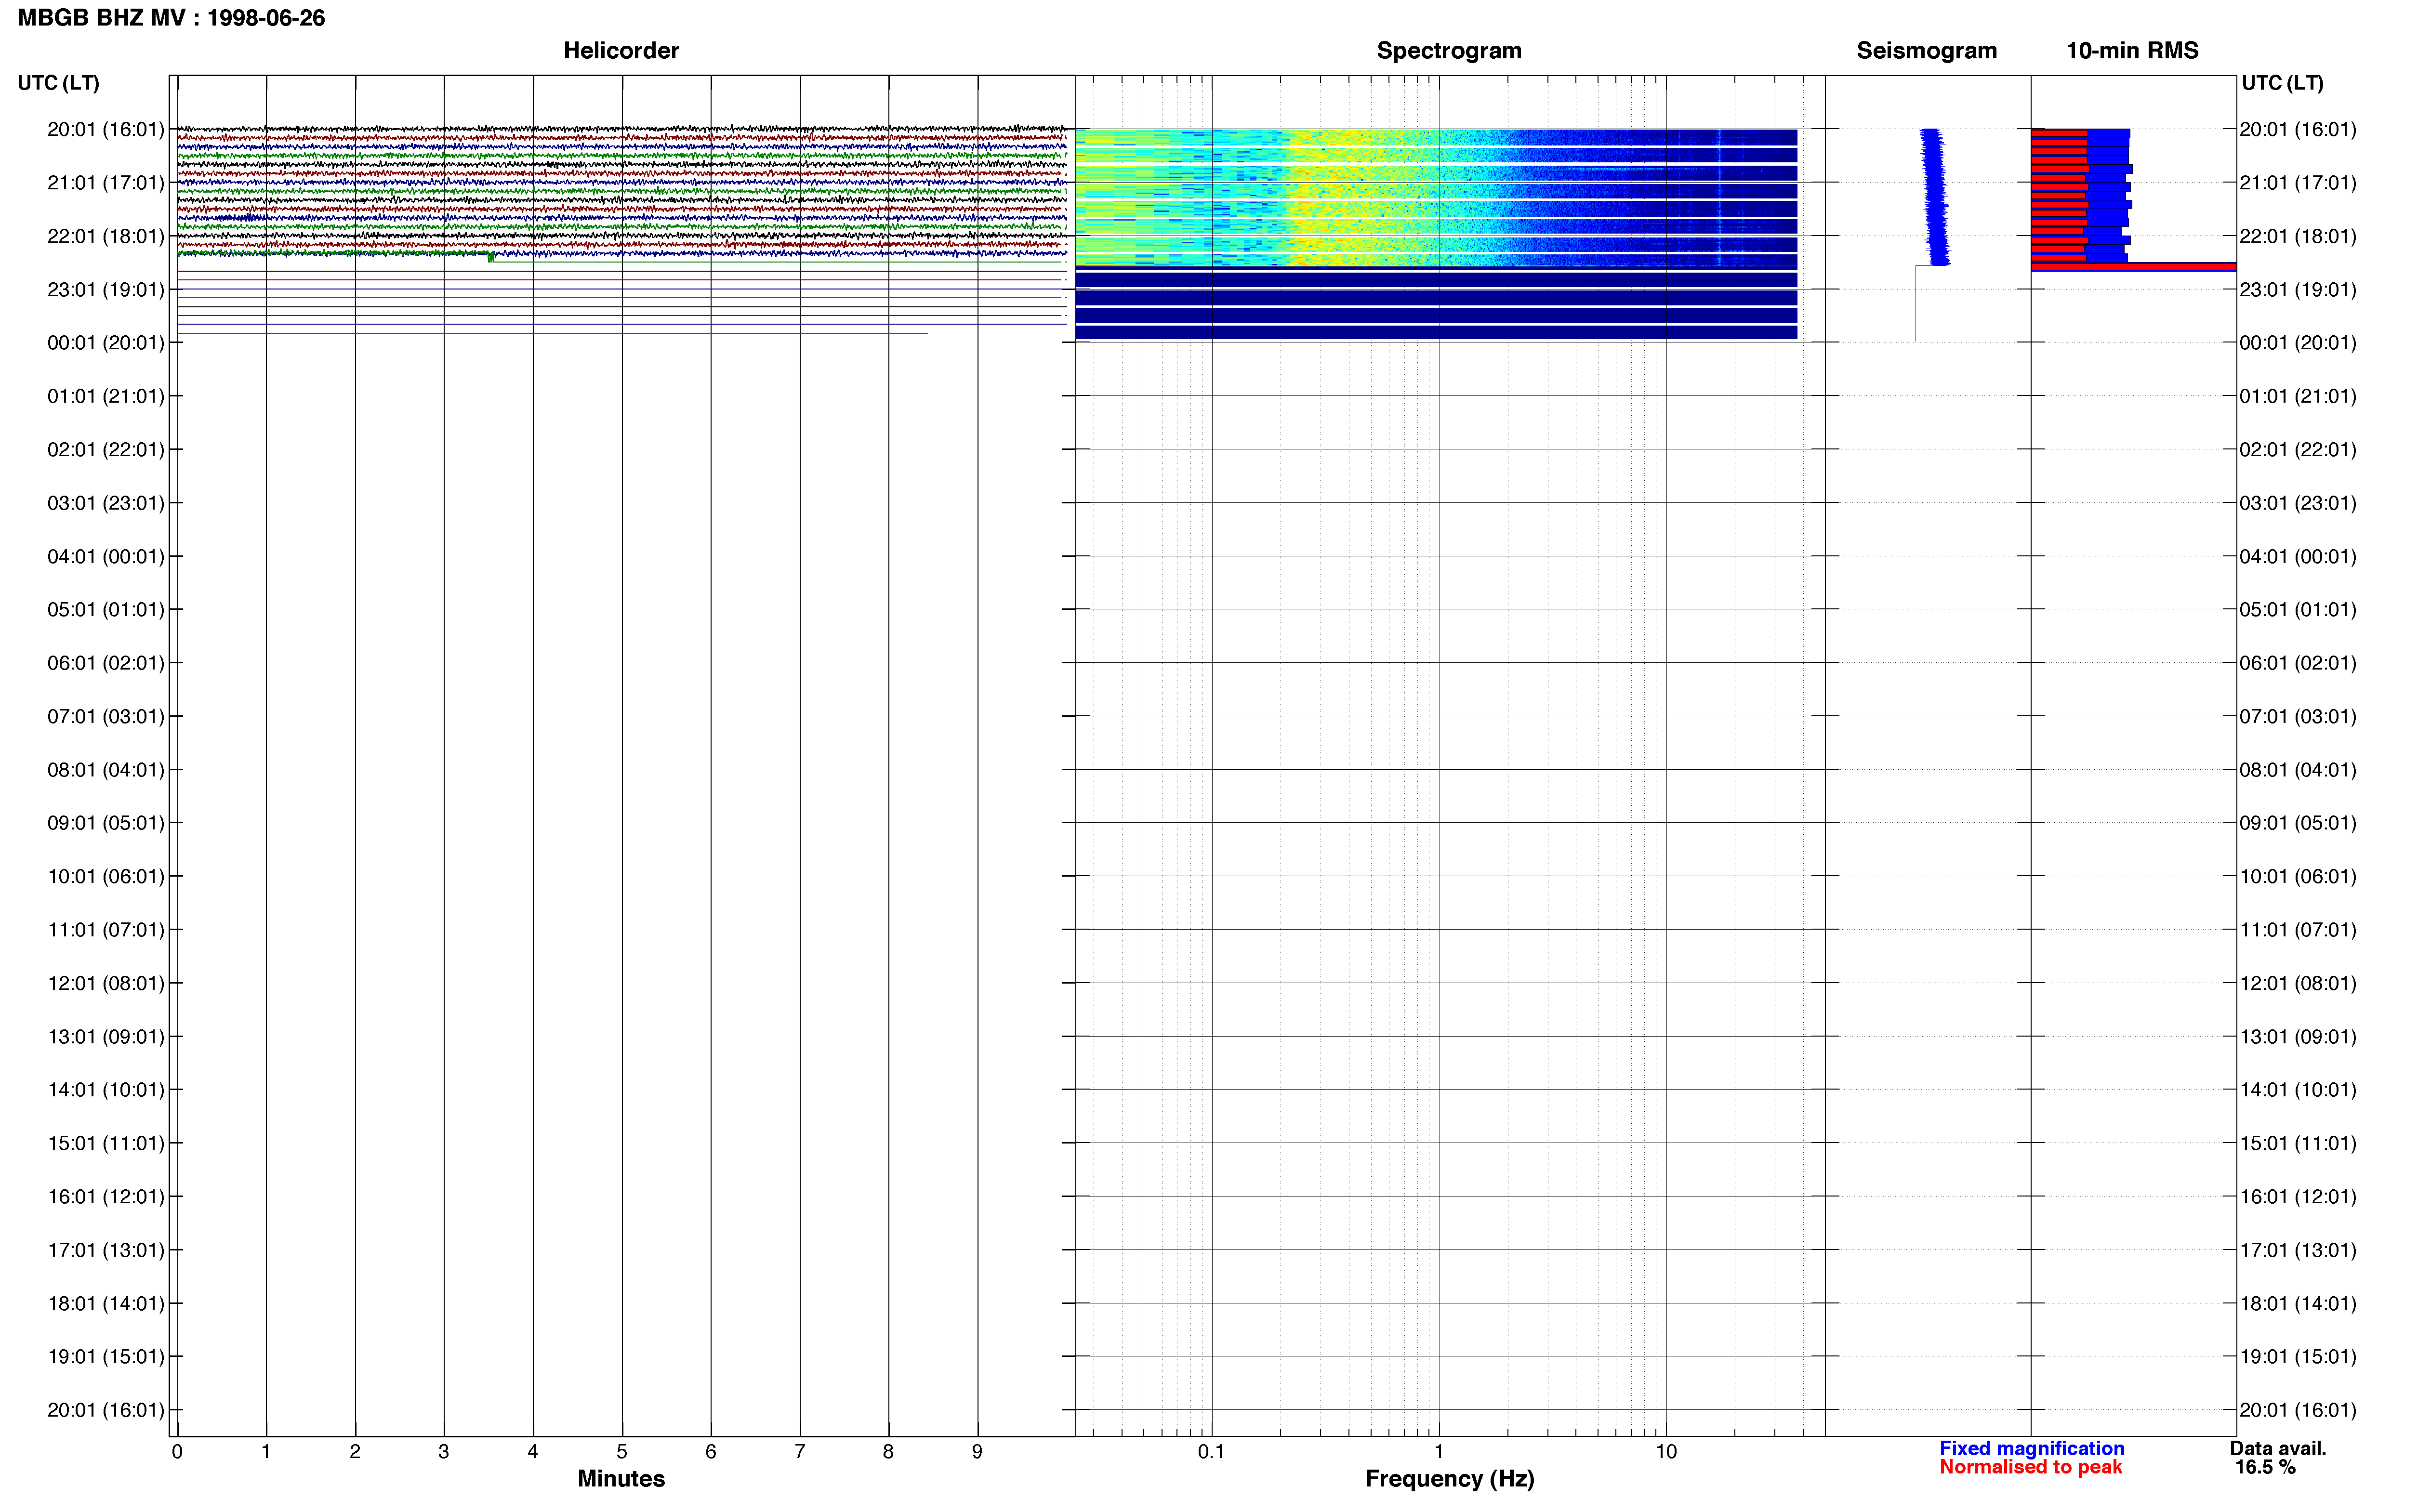The height and width of the screenshot is (1512, 2418).
Task: Click the '7' tick on the Minutes axis
Action: point(800,1452)
